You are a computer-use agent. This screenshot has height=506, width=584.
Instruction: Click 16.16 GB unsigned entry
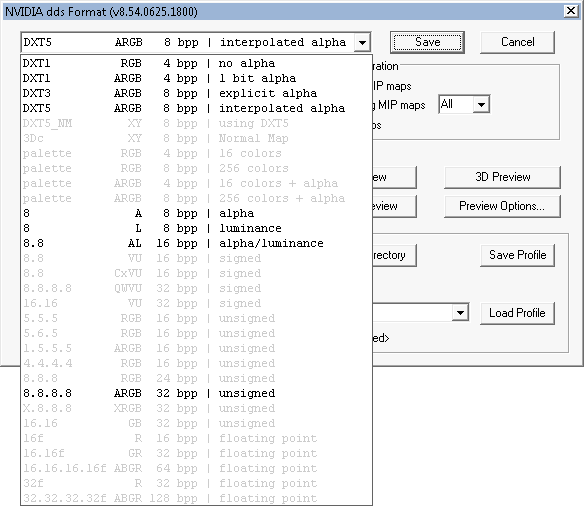coord(197,423)
